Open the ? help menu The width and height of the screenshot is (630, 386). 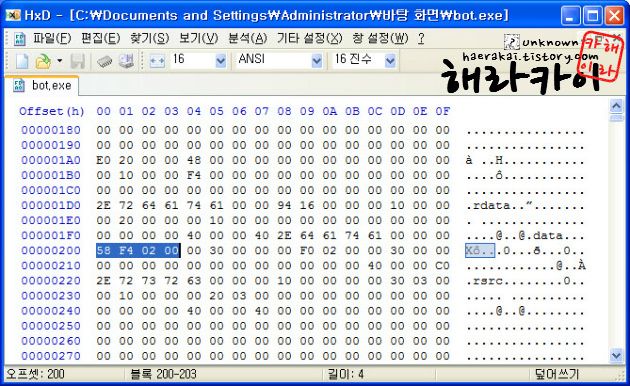pyautogui.click(x=421, y=39)
